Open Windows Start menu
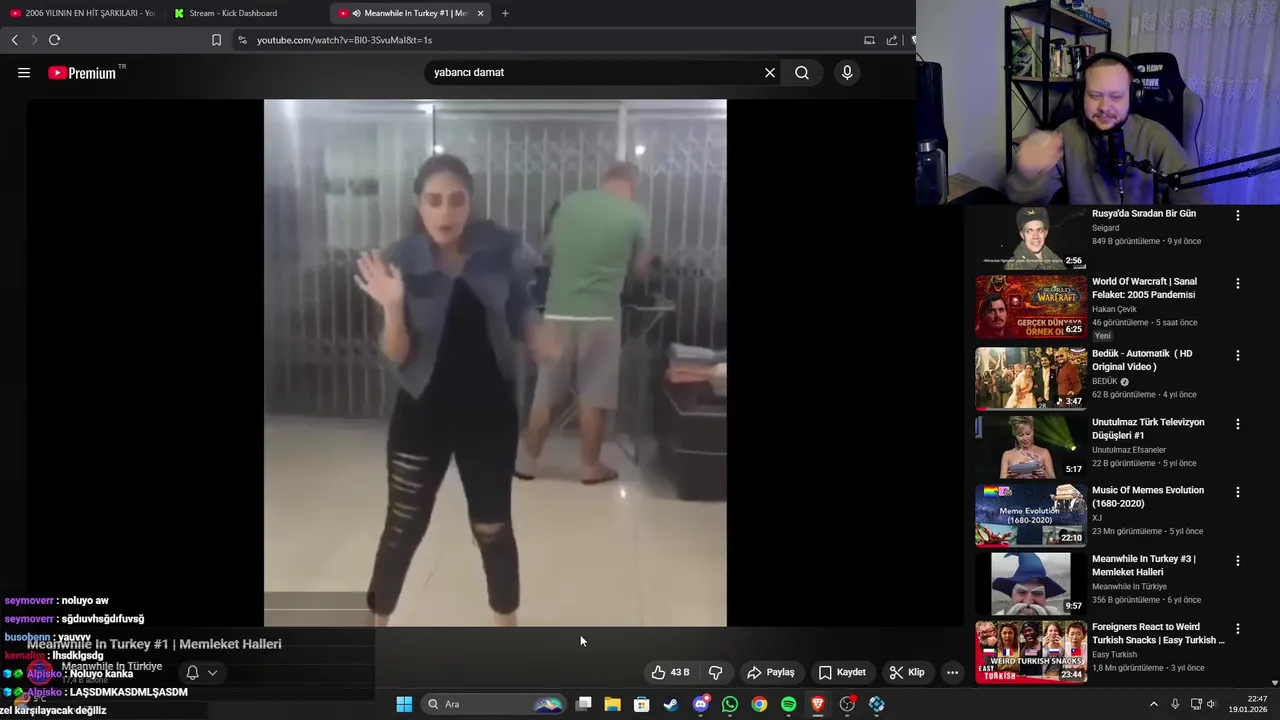1280x720 pixels. [x=404, y=704]
